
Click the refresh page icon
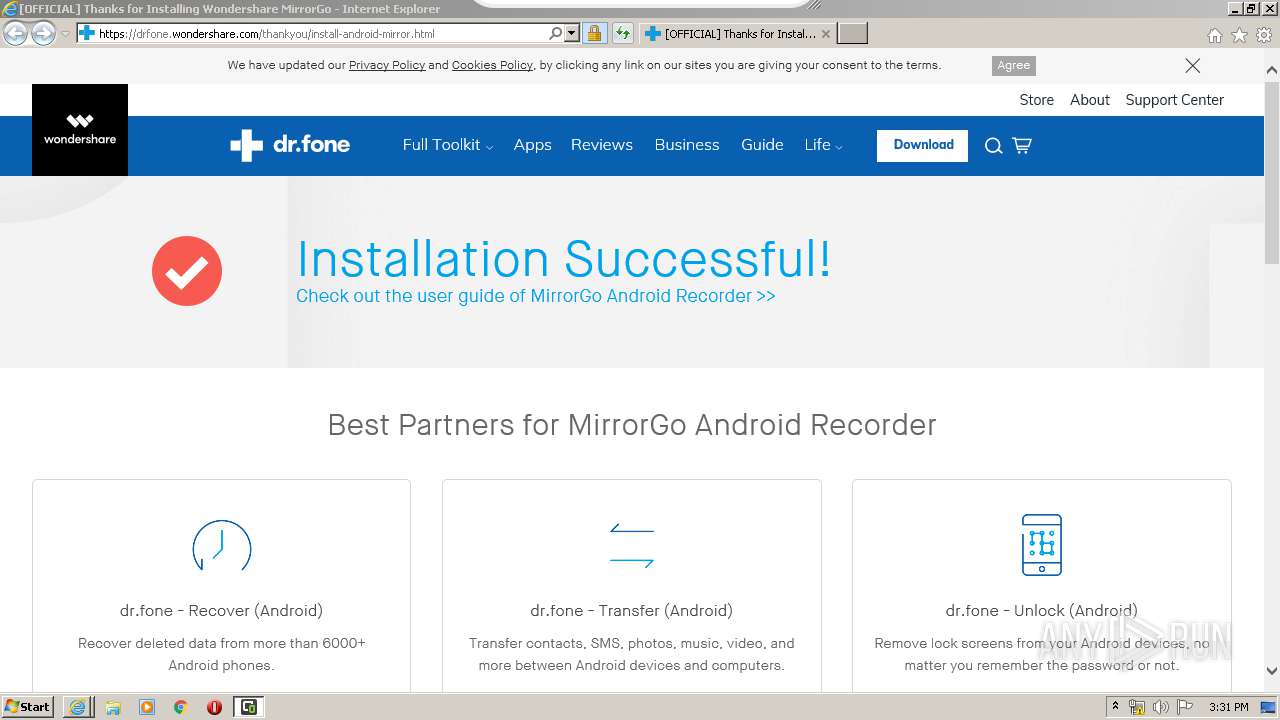[623, 34]
